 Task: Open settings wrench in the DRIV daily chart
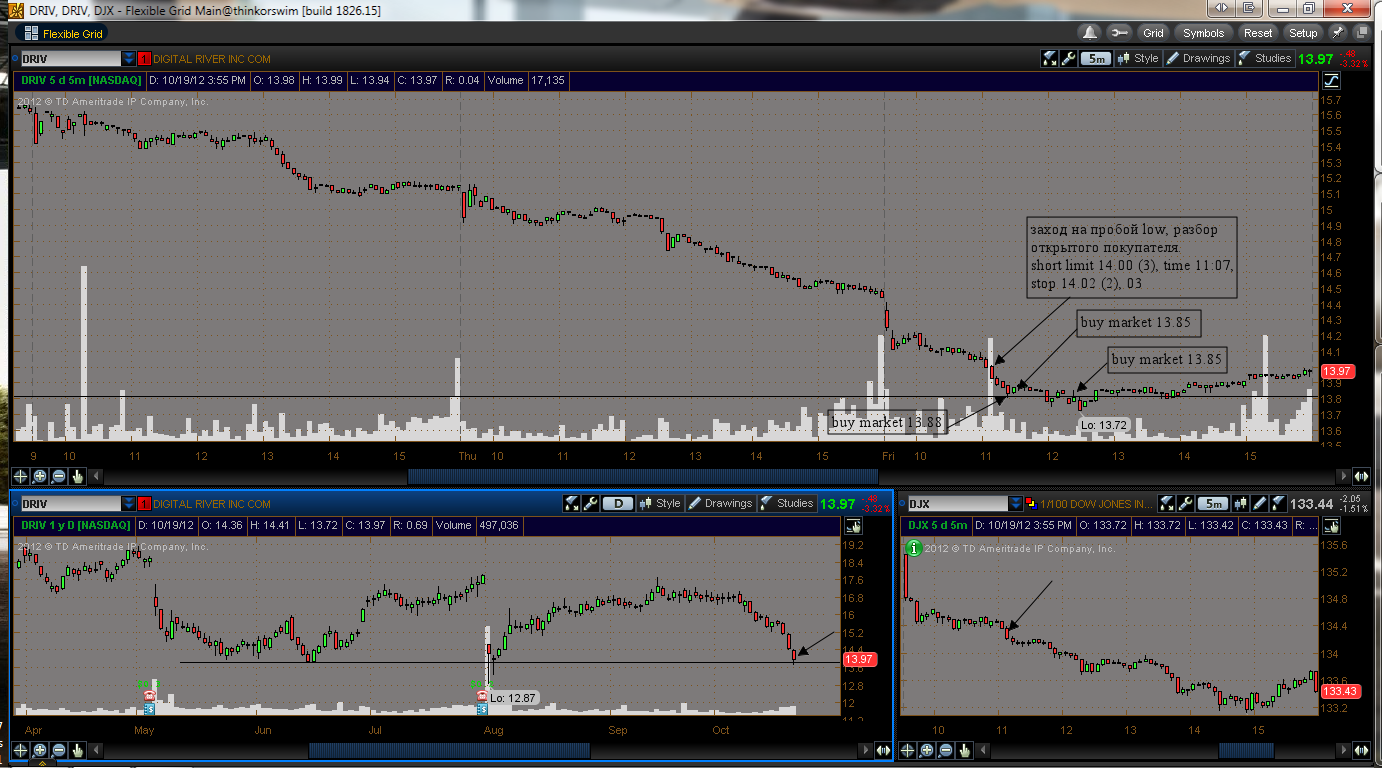coord(591,503)
